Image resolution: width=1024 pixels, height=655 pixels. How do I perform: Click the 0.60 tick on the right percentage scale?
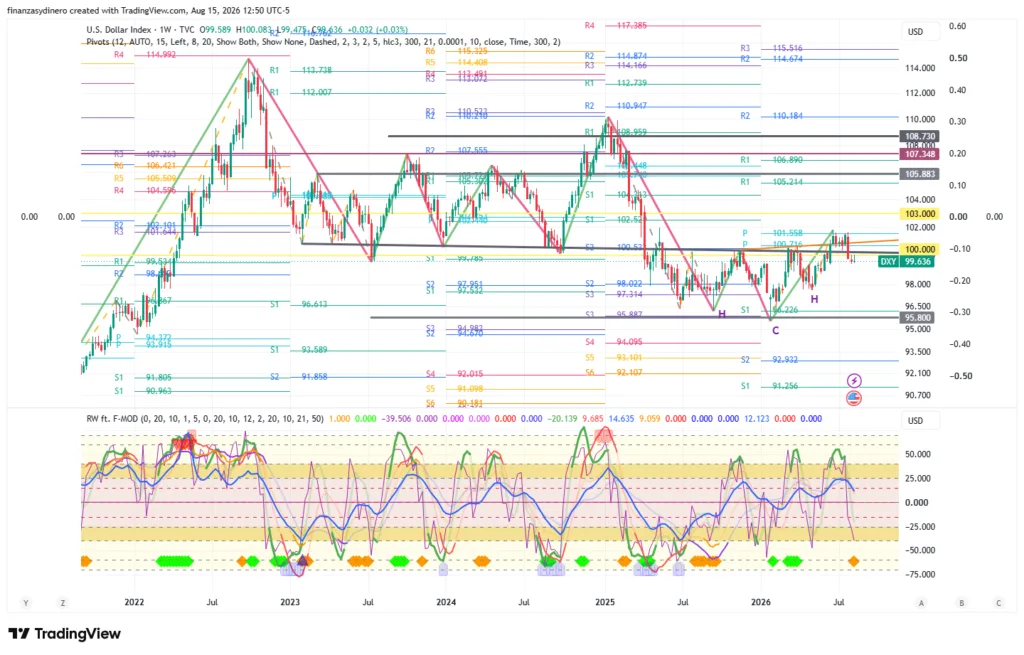958,26
